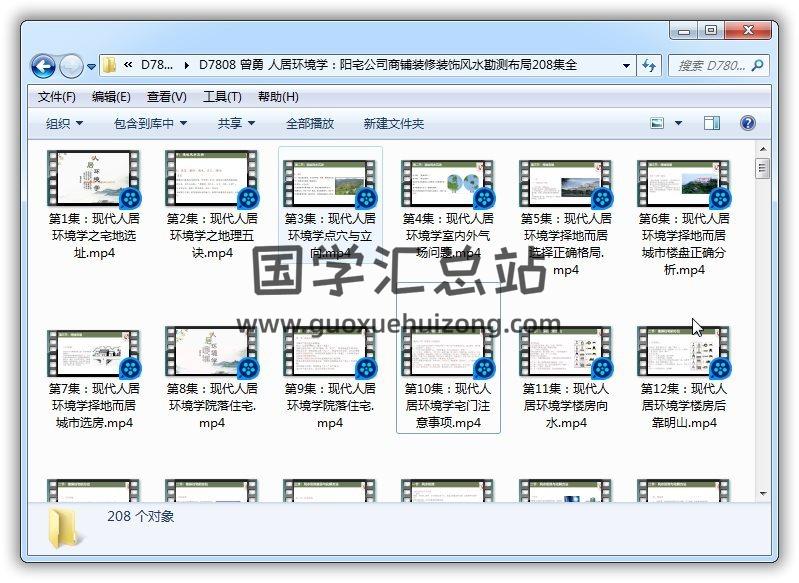Open the recent locations dropdown arrow

tap(91, 66)
